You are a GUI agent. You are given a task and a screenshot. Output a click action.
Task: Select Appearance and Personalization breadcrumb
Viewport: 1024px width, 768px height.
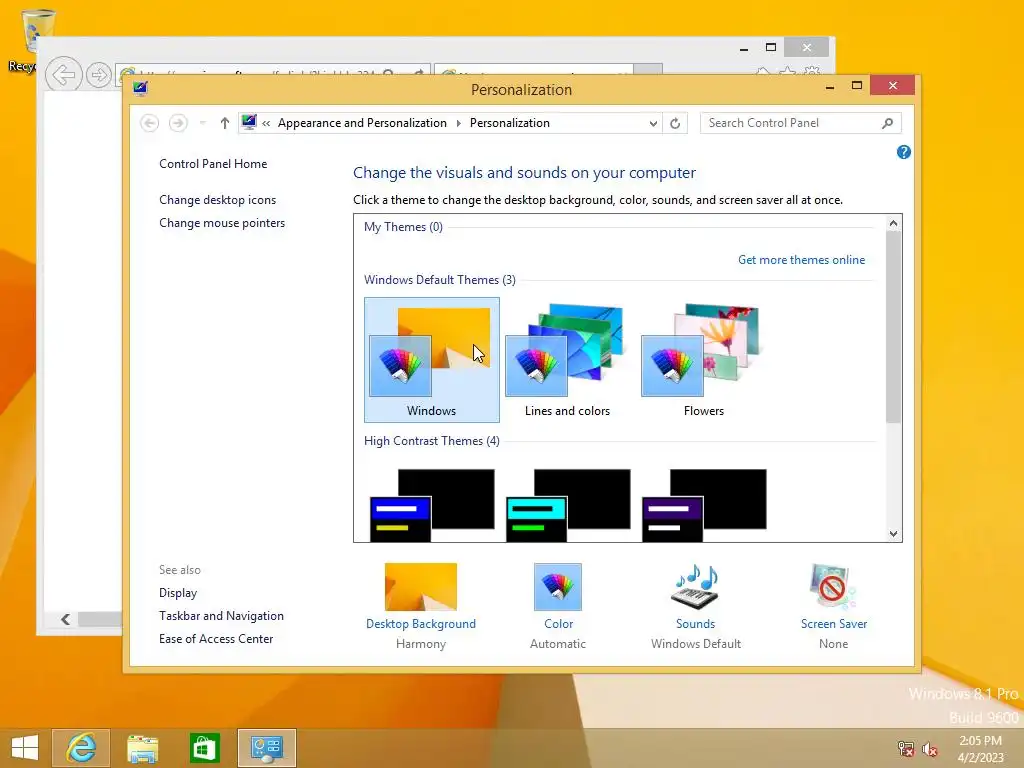362,123
